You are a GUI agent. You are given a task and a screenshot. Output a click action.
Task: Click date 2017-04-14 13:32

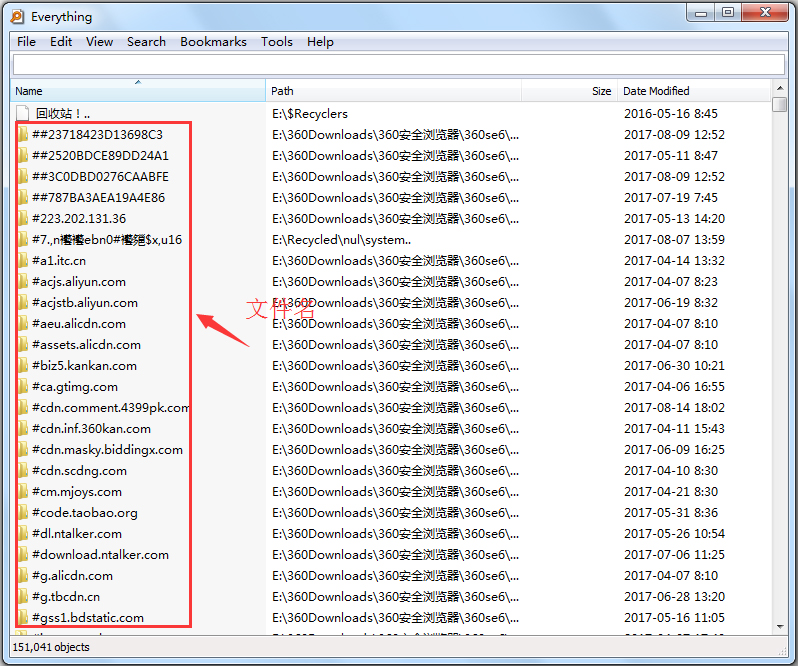point(674,260)
